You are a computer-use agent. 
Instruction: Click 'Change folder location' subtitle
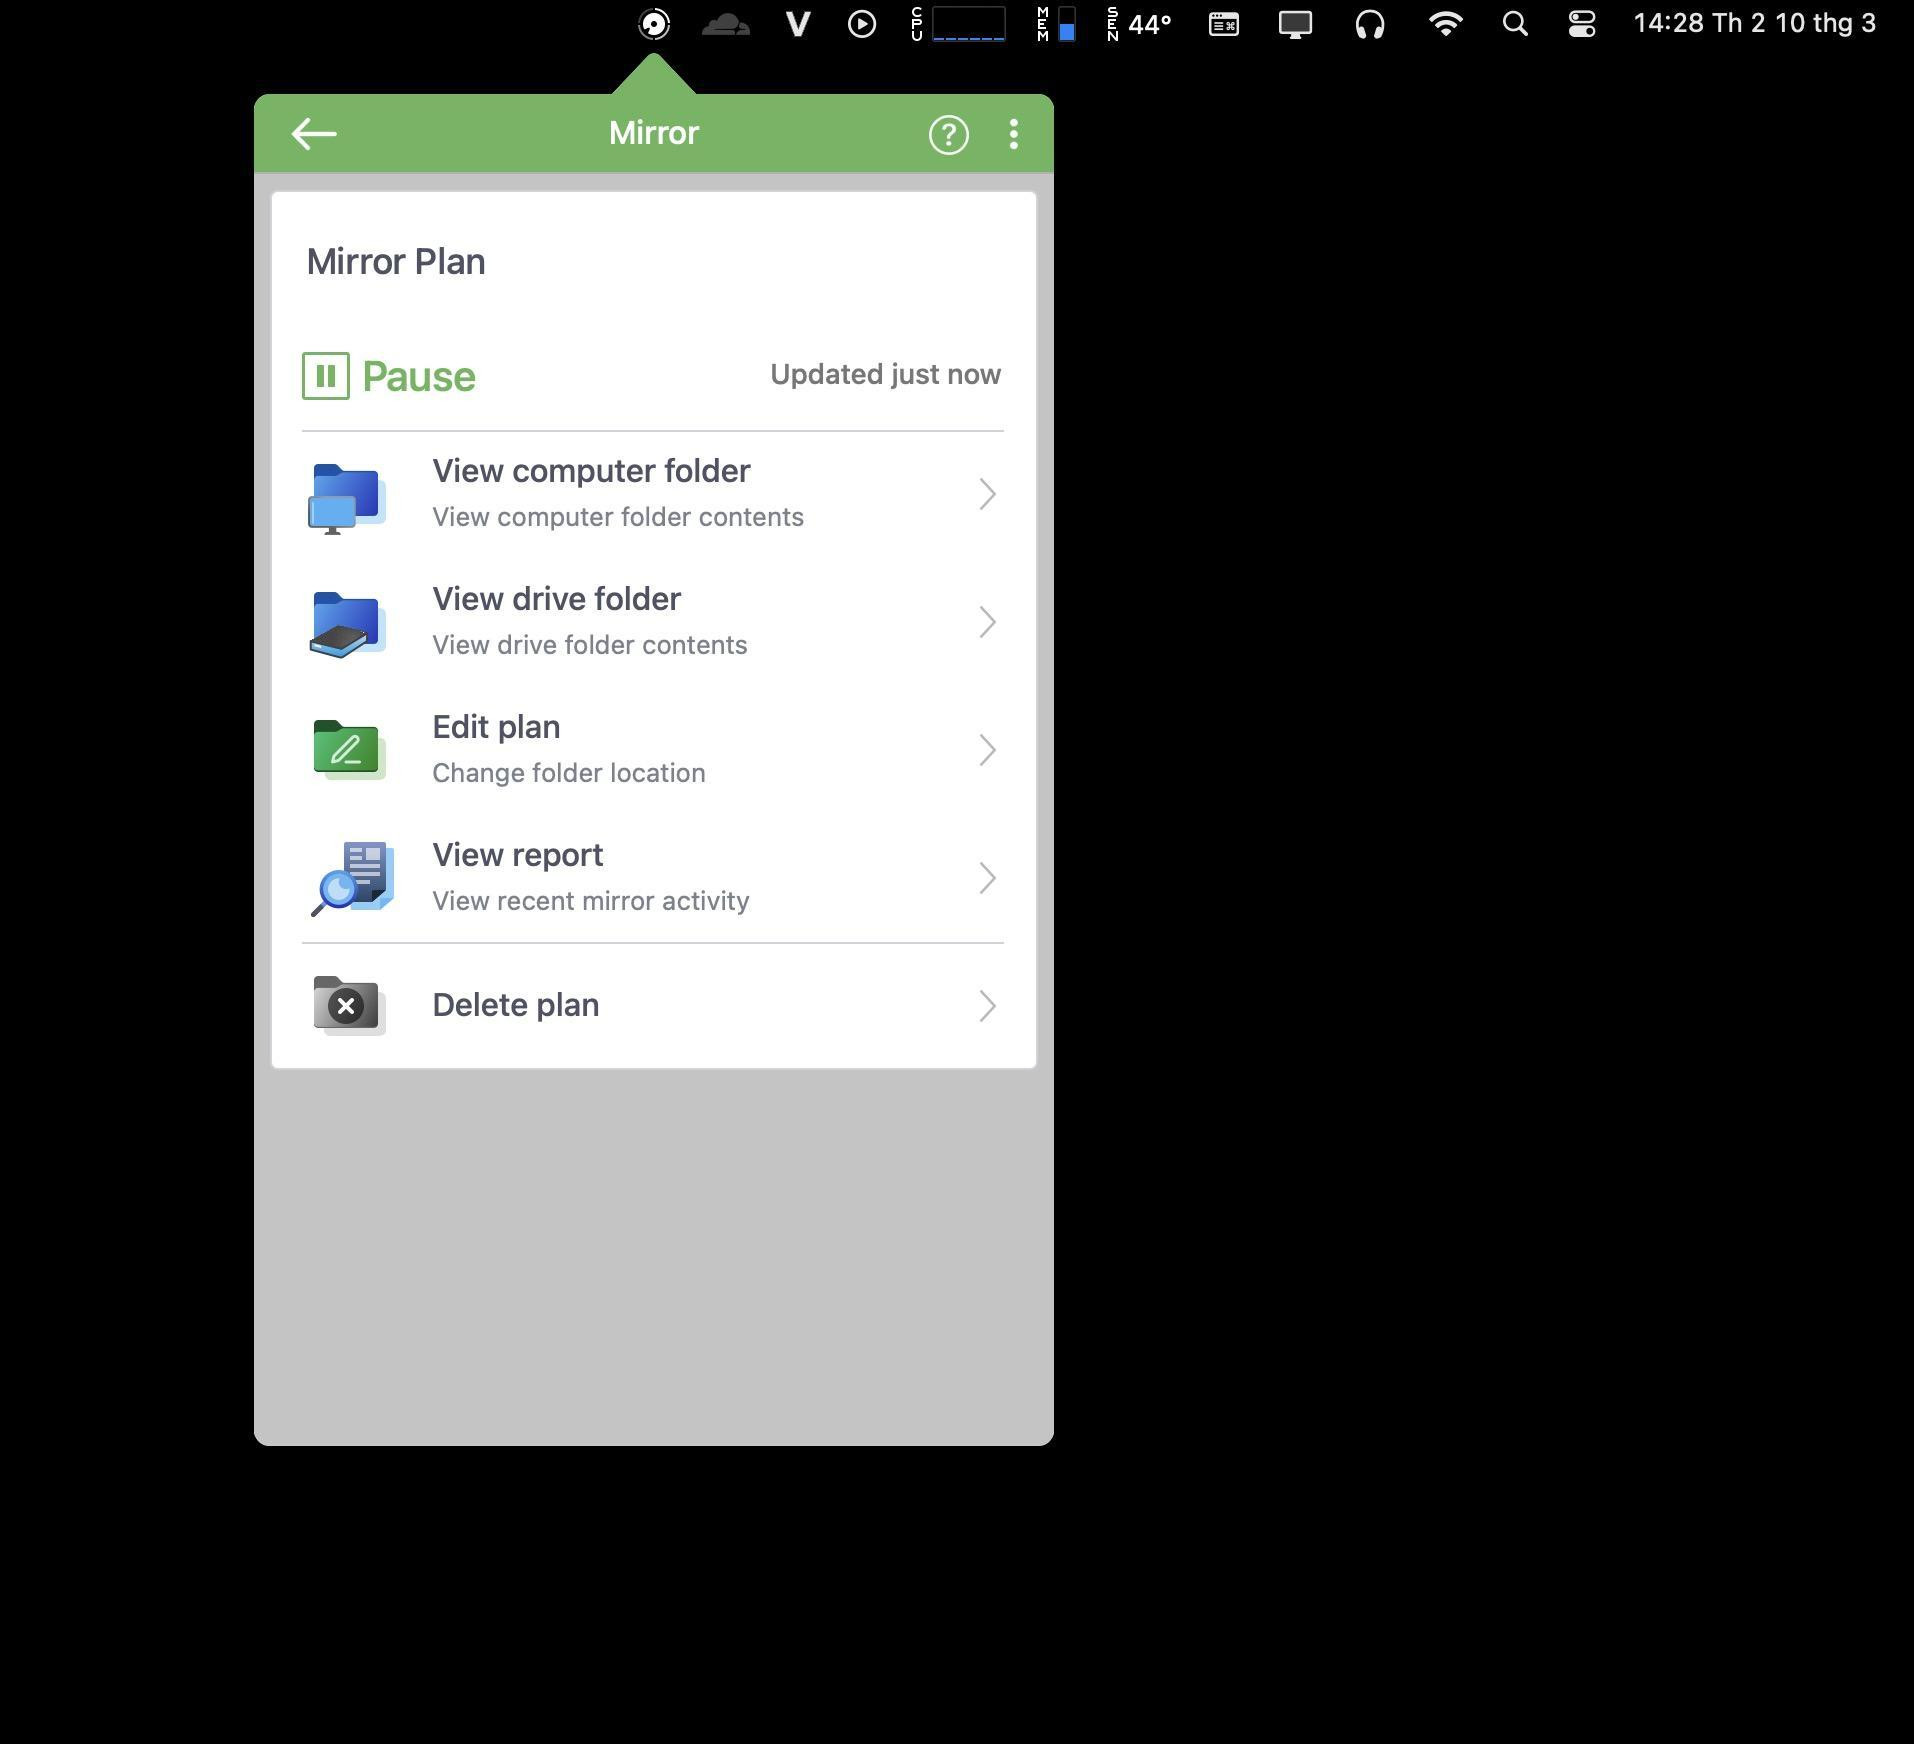[x=569, y=773]
